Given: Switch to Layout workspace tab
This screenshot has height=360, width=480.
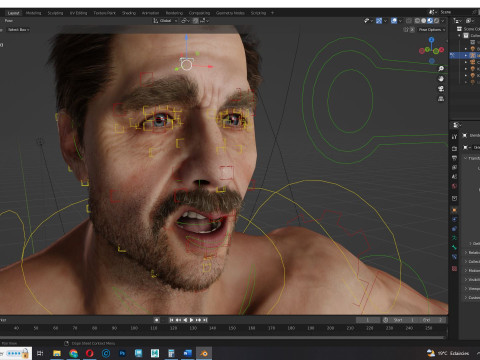Looking at the screenshot, I should [13, 13].
